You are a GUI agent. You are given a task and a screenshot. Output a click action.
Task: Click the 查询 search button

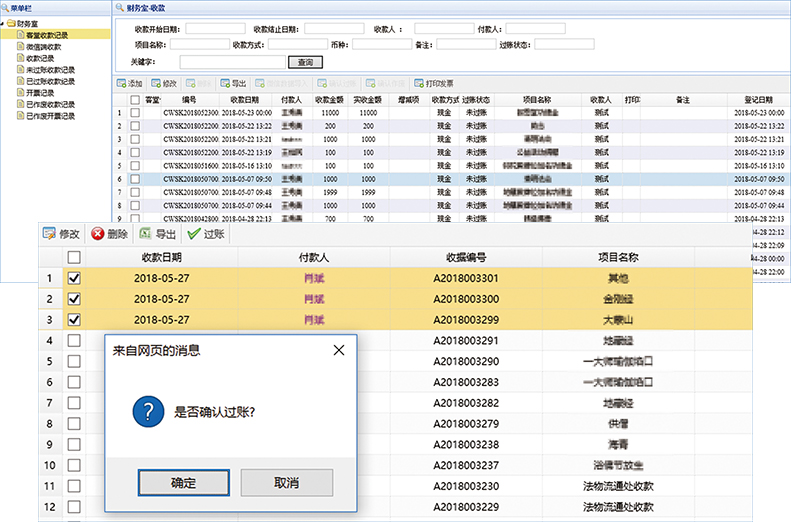pos(305,62)
